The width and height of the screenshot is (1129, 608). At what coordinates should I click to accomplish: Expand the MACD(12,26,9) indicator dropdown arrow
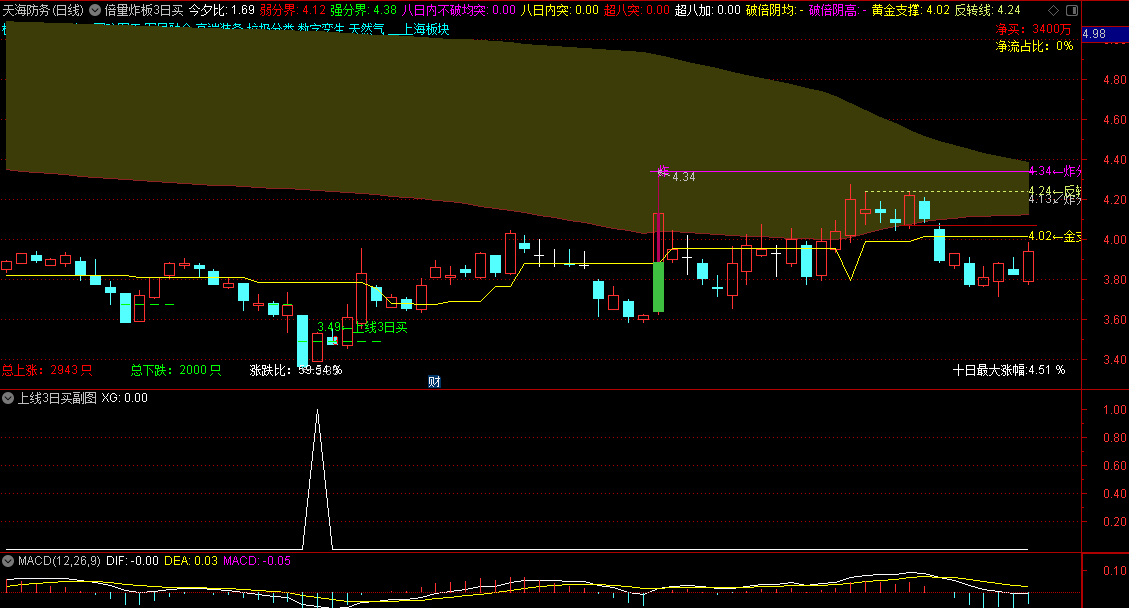pos(8,560)
